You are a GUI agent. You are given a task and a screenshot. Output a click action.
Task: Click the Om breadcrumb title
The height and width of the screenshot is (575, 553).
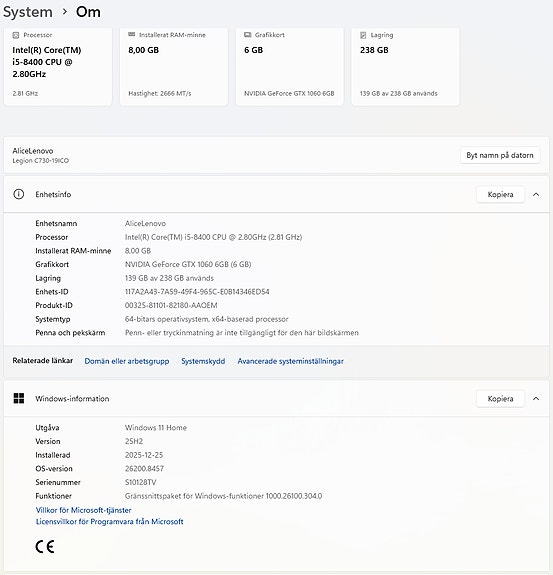pos(88,12)
